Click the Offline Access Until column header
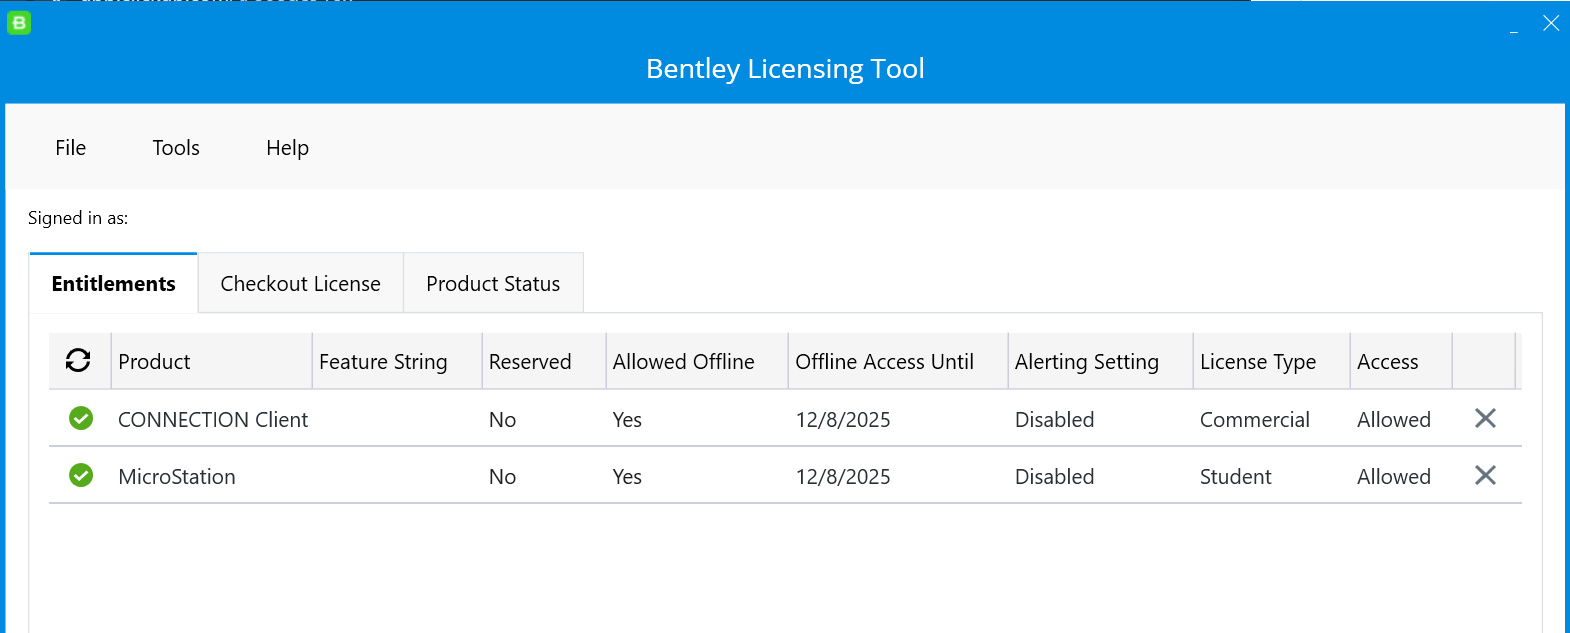Viewport: 1570px width, 633px height. [x=884, y=362]
